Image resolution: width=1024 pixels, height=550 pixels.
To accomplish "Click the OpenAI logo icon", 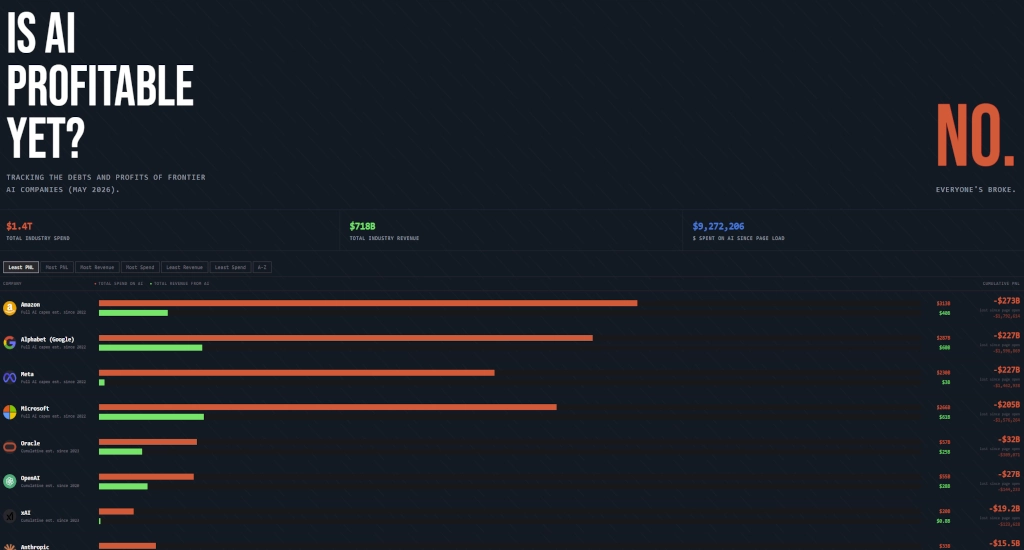I will click(x=9, y=481).
